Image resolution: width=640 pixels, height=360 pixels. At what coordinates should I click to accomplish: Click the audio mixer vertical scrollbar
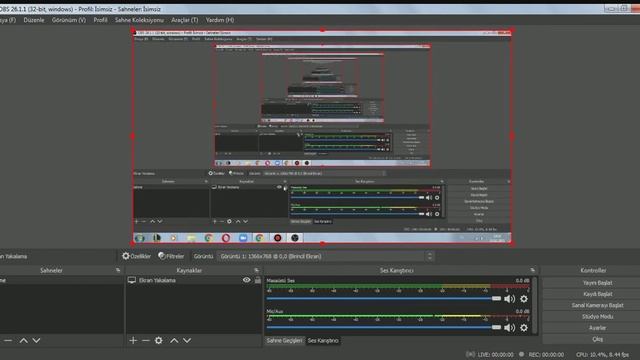tap(535, 305)
